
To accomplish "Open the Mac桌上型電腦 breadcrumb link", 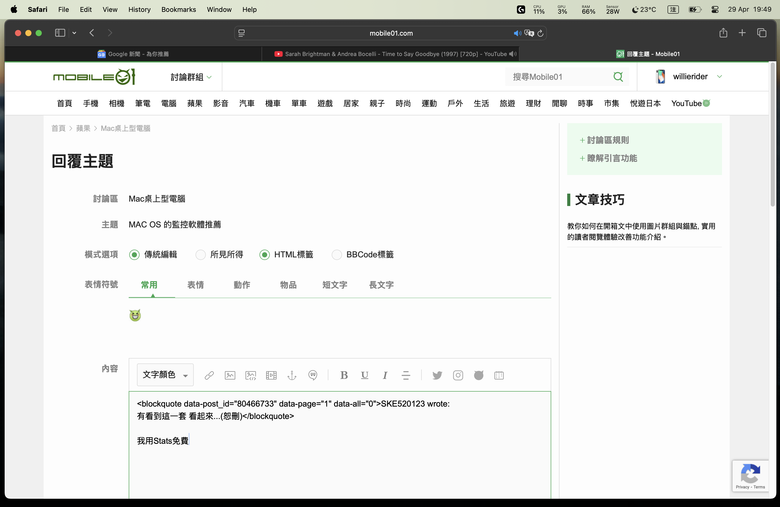I will point(125,128).
